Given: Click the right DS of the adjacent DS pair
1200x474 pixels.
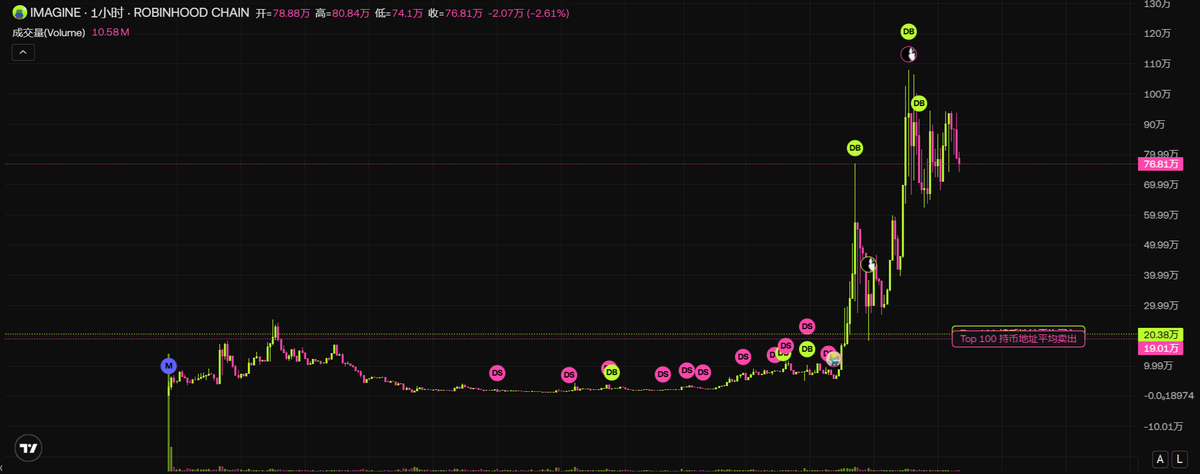Looking at the screenshot, I should tap(703, 372).
